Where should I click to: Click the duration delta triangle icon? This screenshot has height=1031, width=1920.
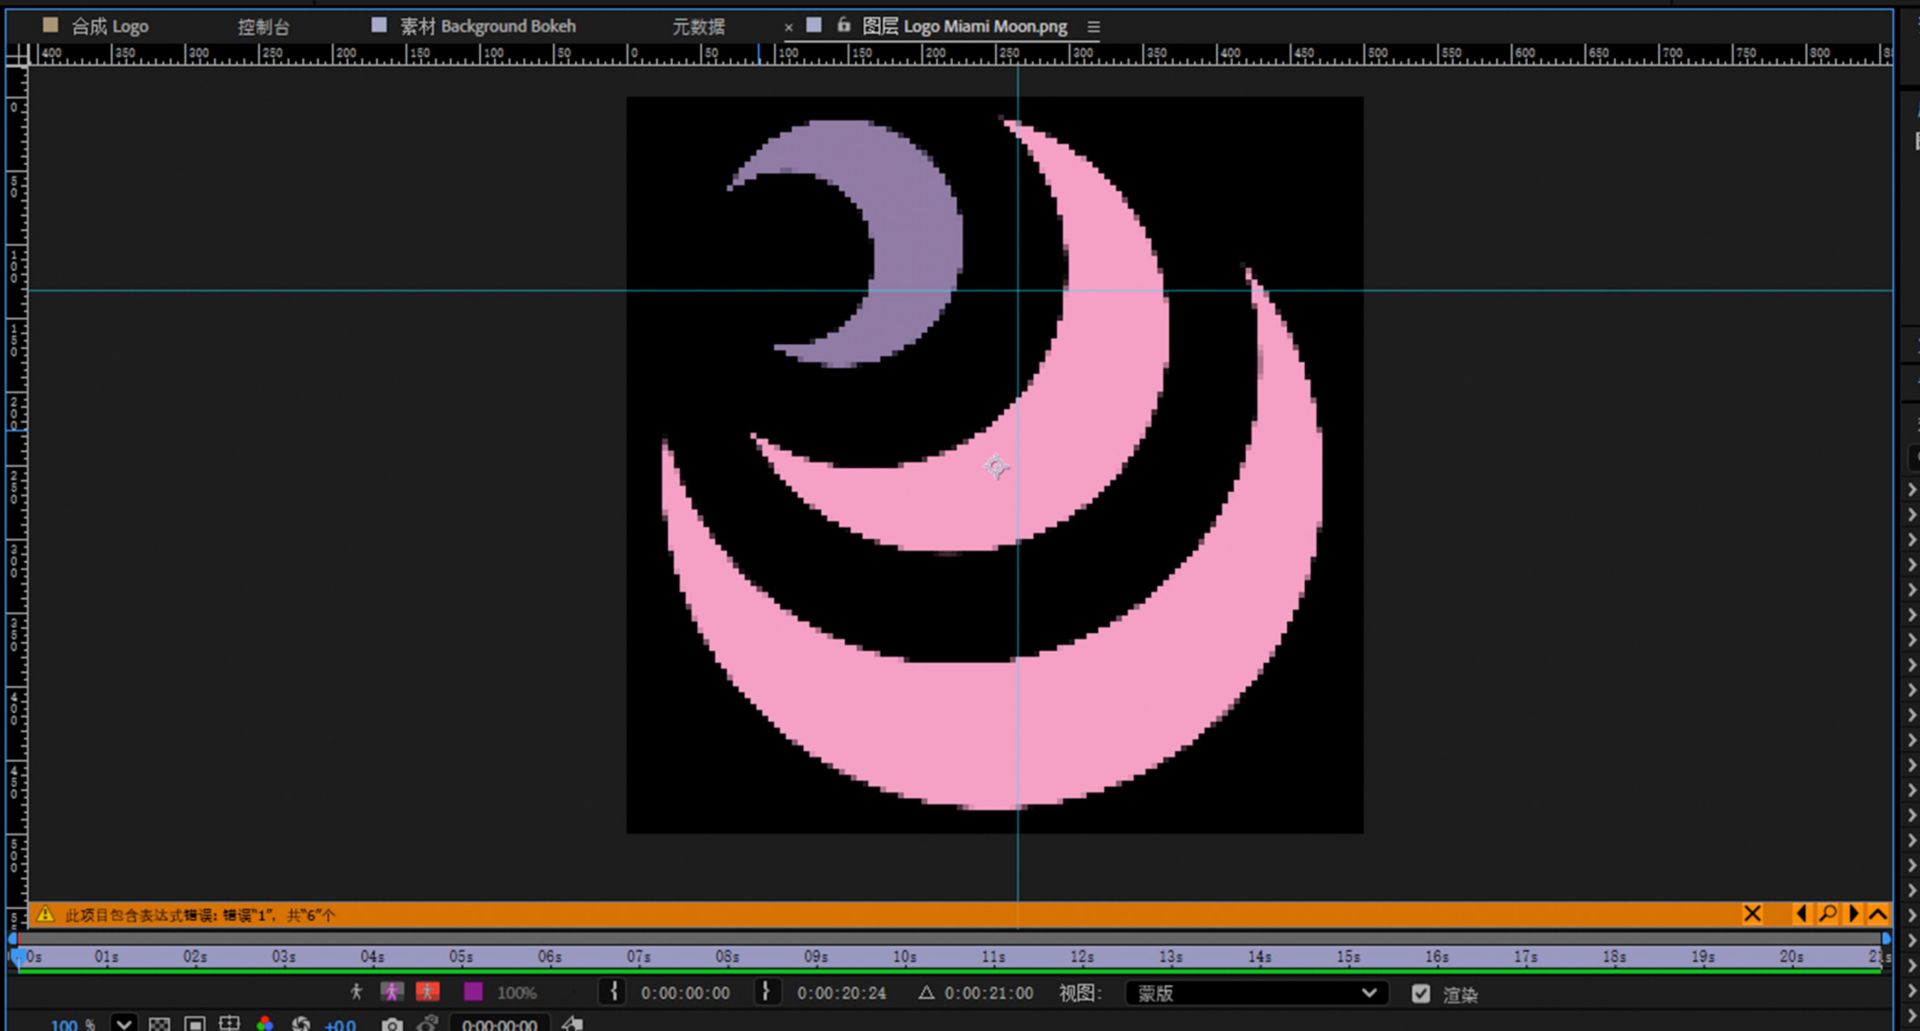(x=926, y=993)
